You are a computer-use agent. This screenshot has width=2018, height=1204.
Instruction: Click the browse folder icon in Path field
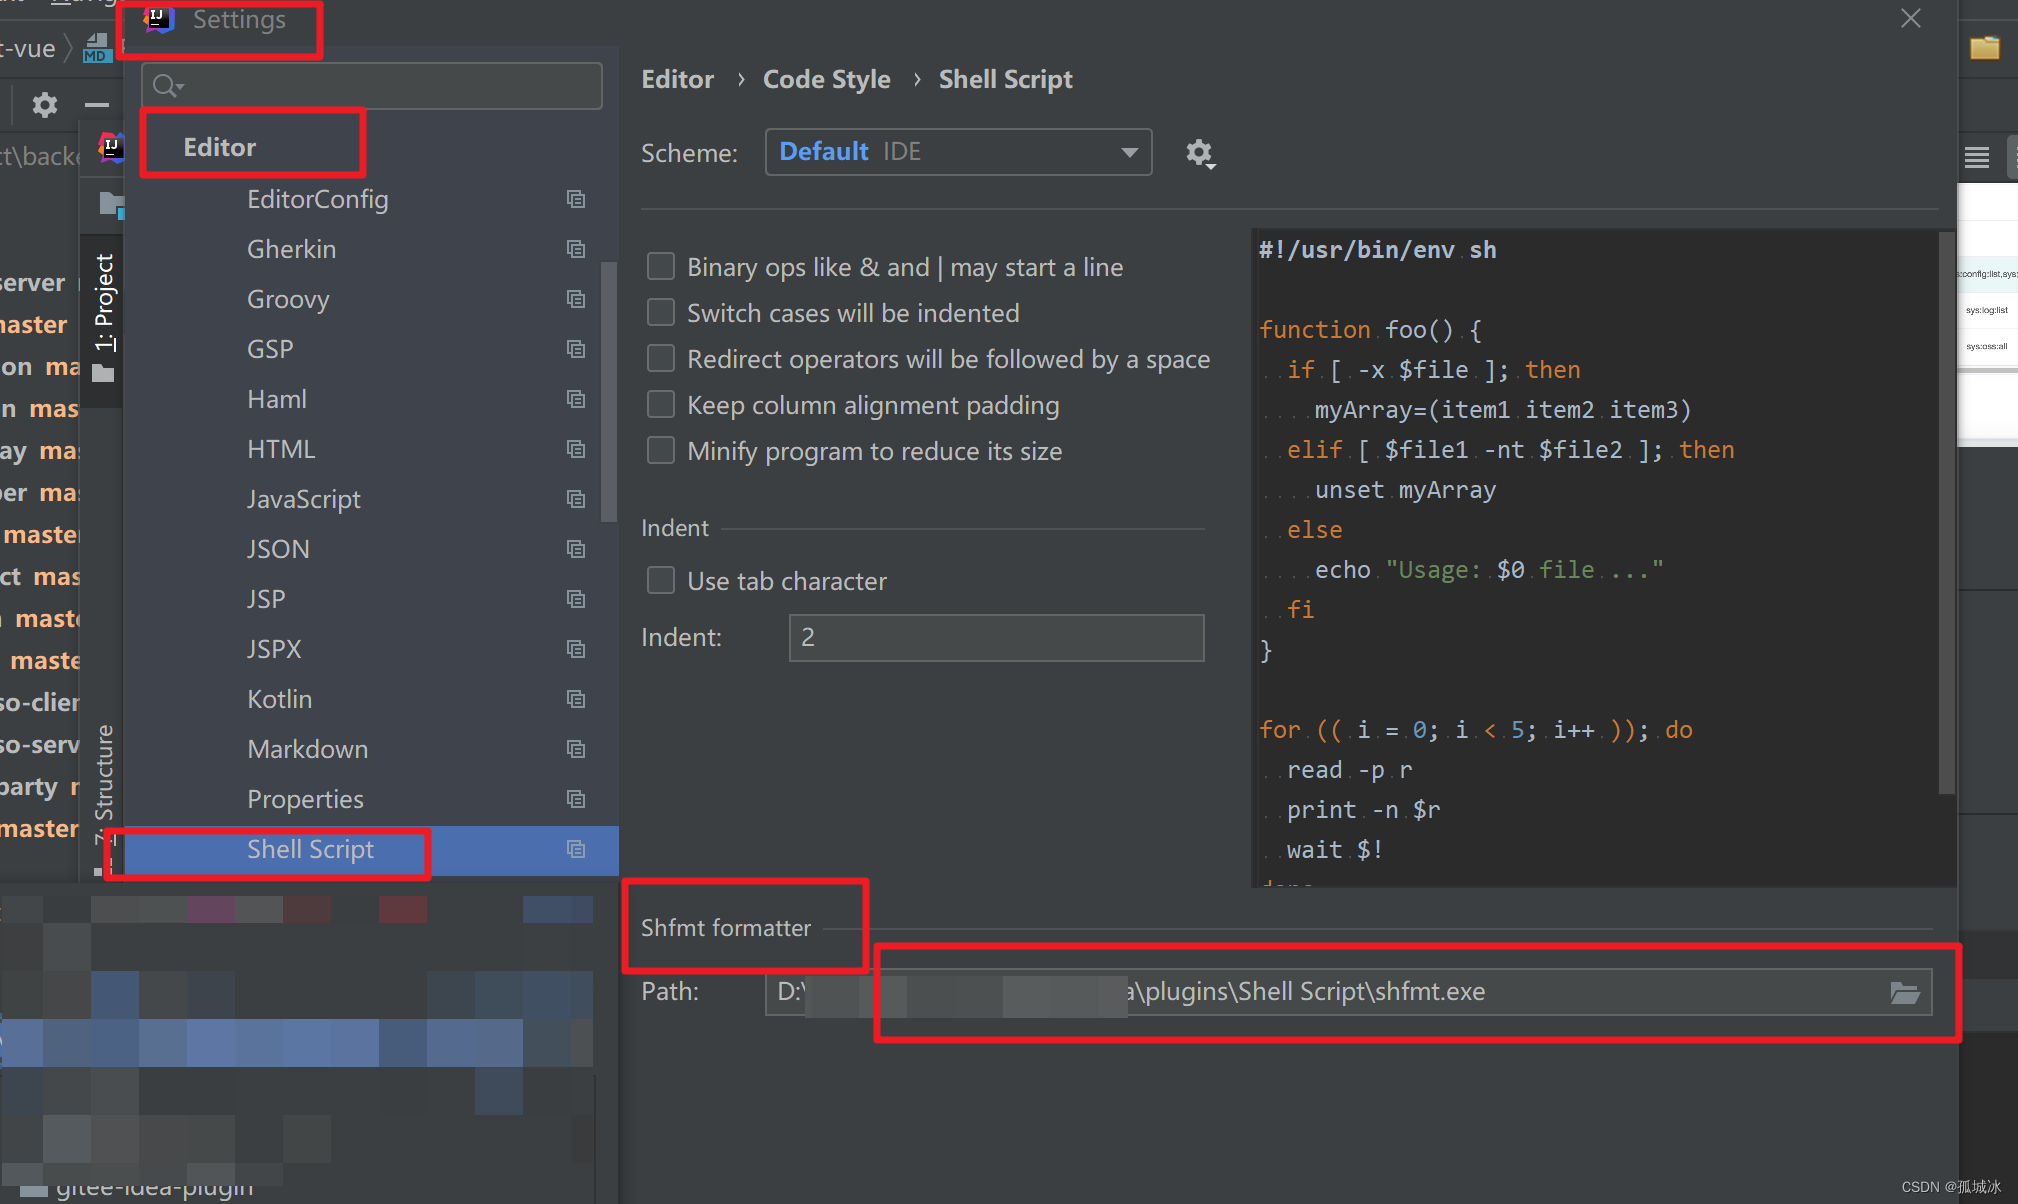coord(1904,992)
